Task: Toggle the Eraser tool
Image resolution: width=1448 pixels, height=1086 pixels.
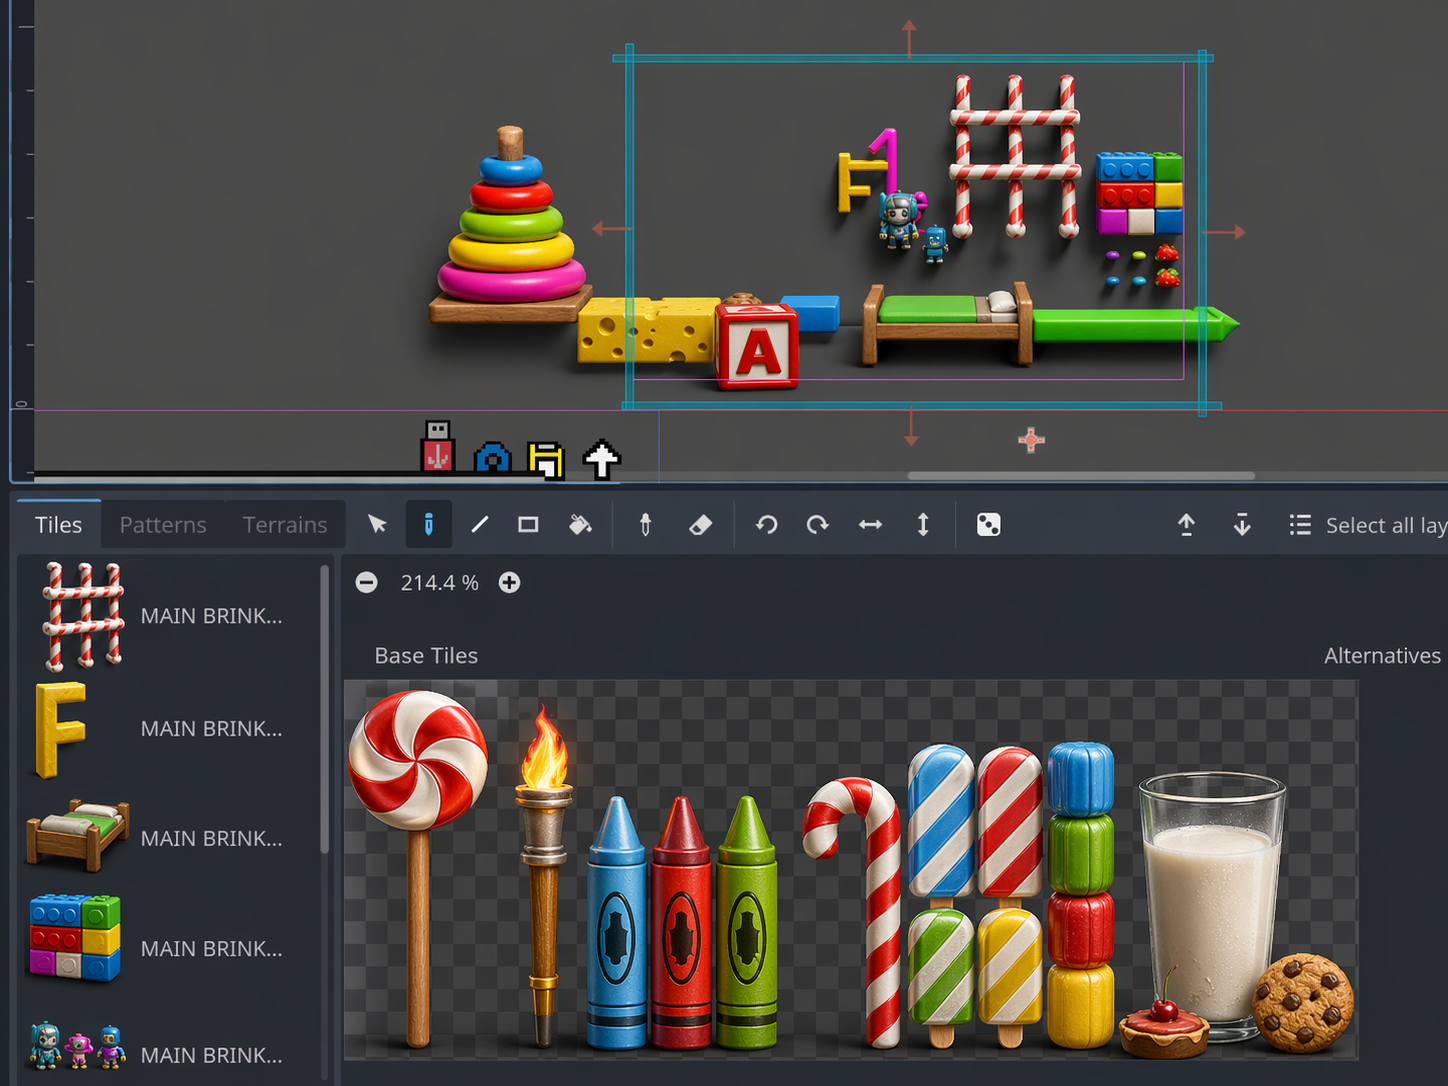Action: pyautogui.click(x=701, y=525)
